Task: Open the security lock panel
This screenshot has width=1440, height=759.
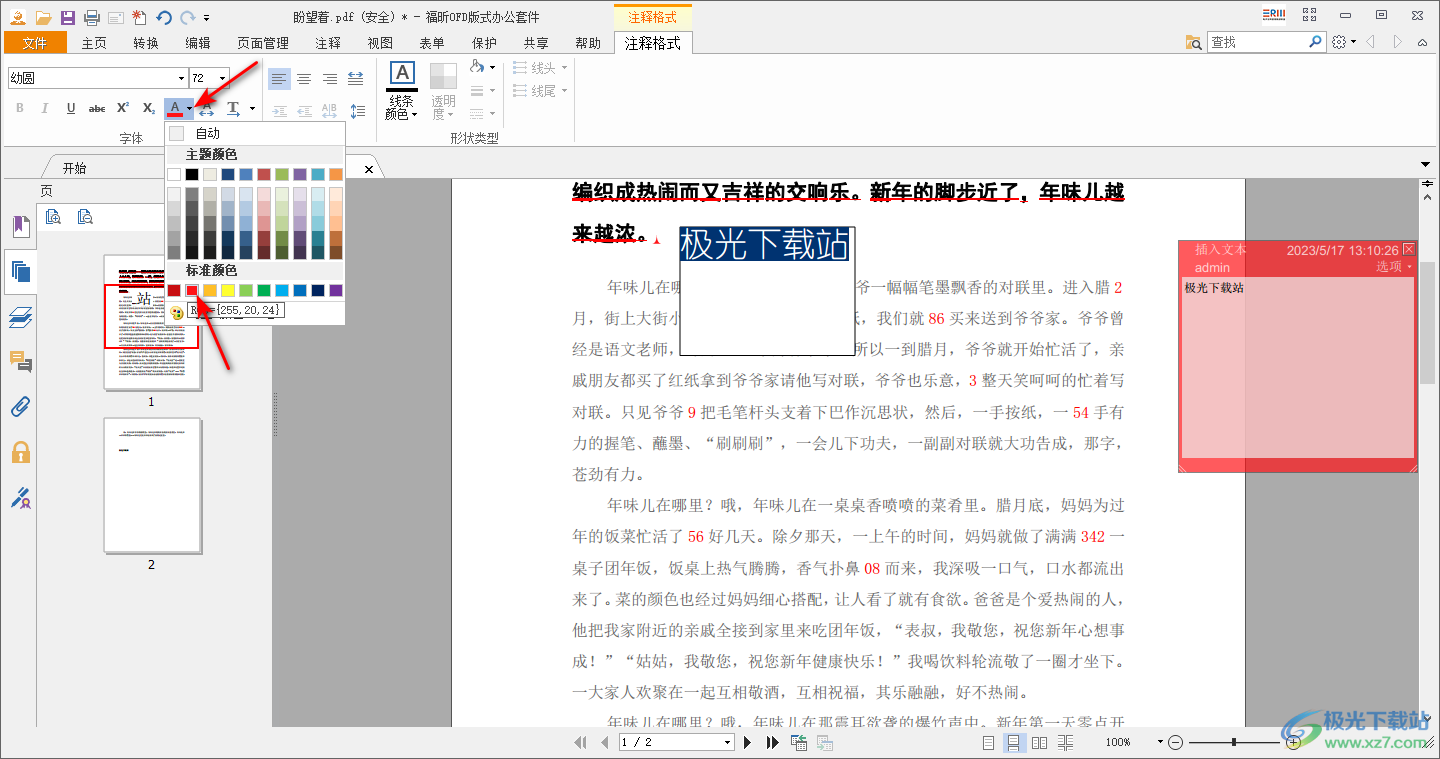Action: (21, 451)
